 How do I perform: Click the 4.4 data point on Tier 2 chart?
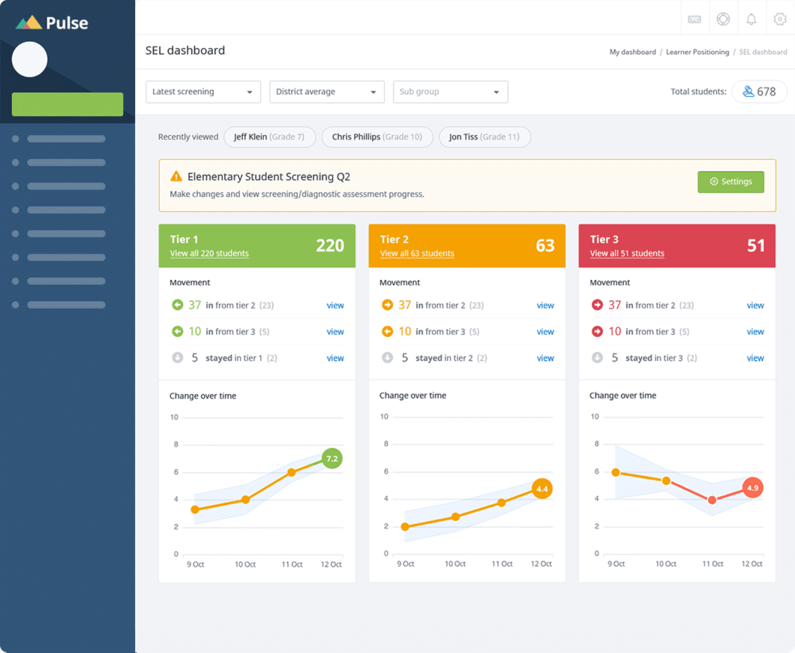pos(542,489)
